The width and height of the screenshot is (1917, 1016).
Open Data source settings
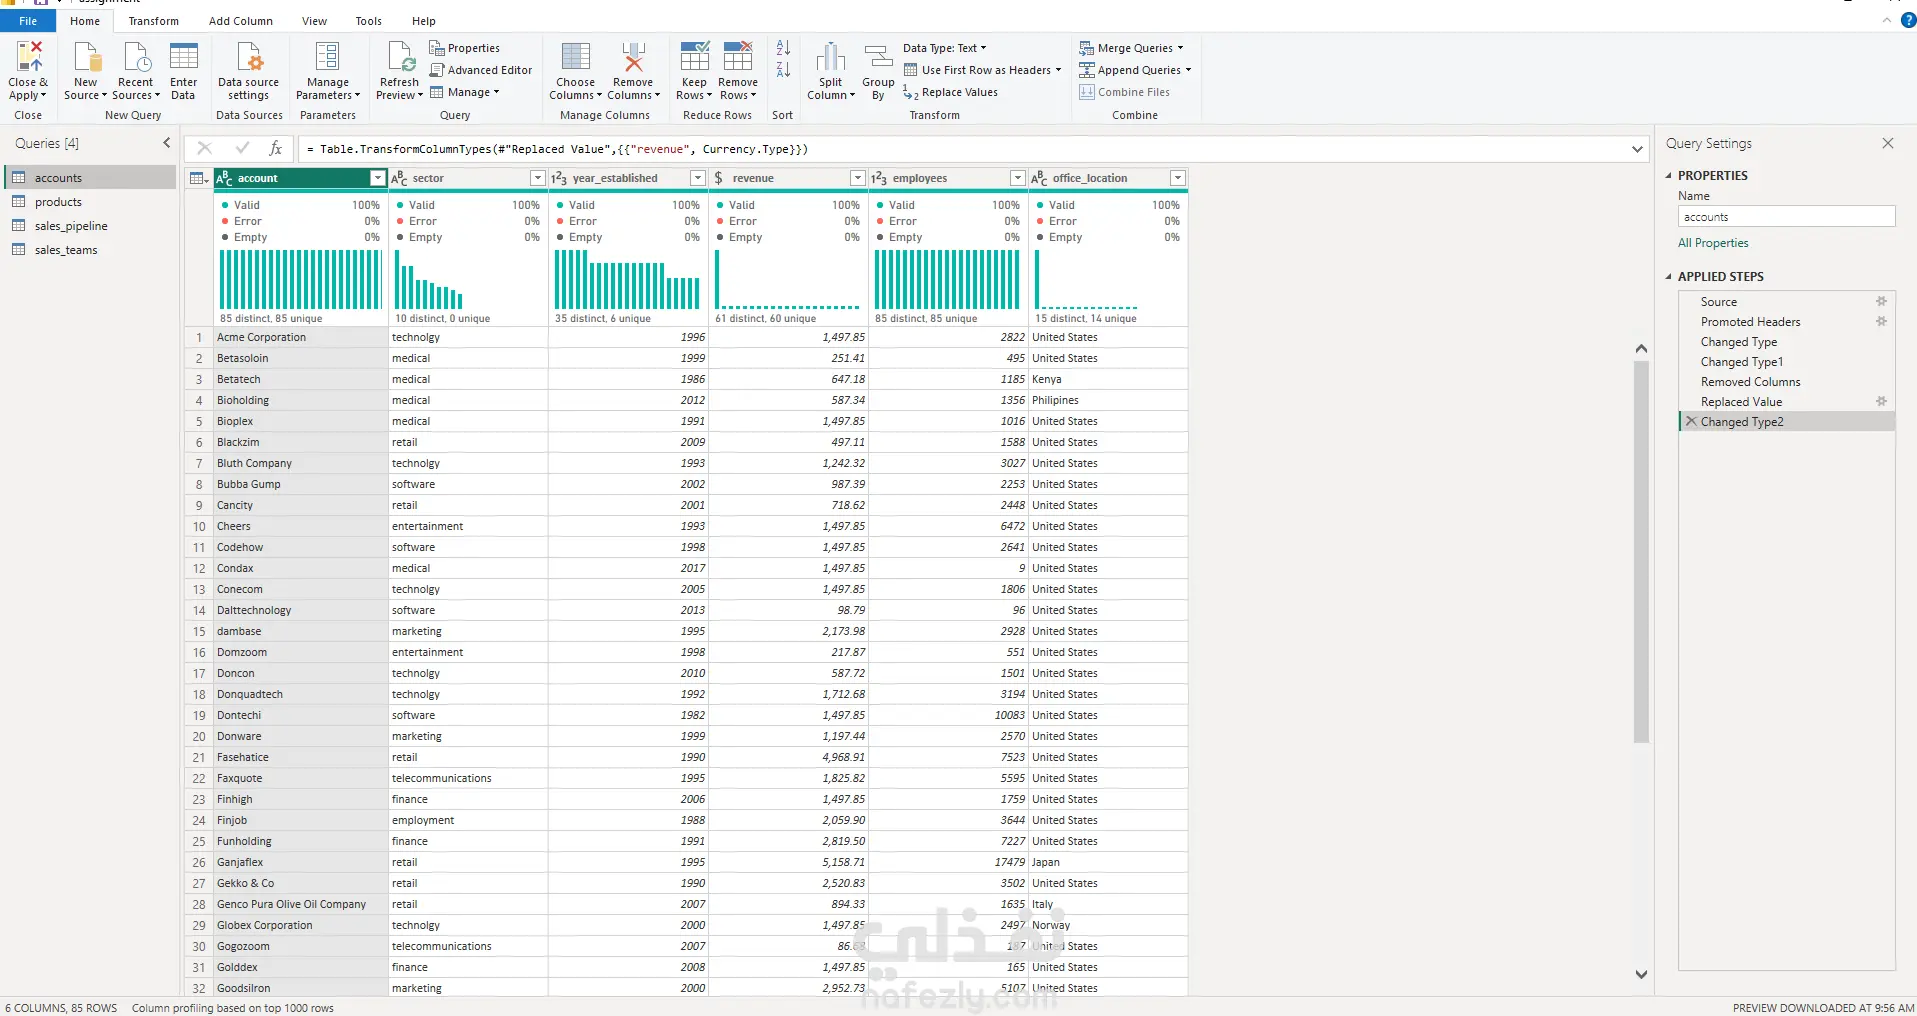click(x=248, y=71)
